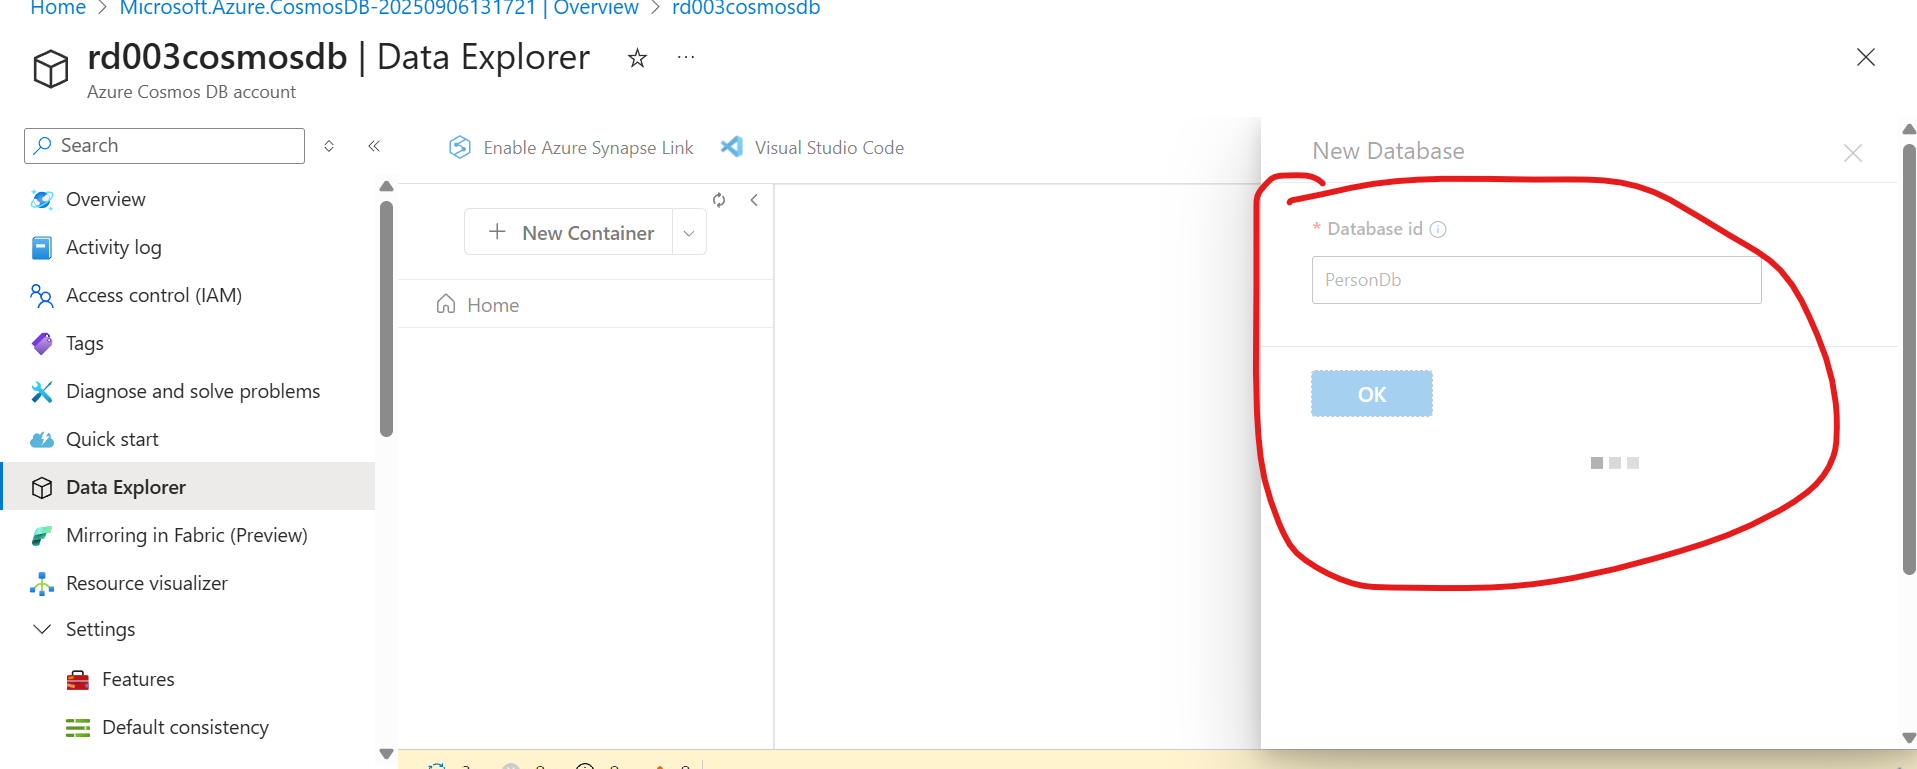Open Visual Studio Code from toolbar
Screen dimensions: 1917x769
tap(812, 148)
